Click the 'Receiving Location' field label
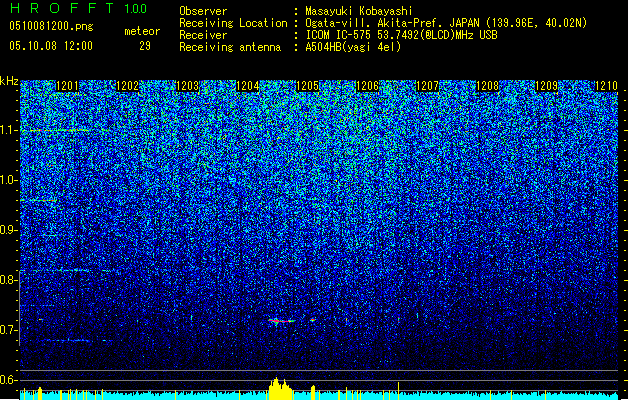Viewport: 629px width, 400px height. 233,23
